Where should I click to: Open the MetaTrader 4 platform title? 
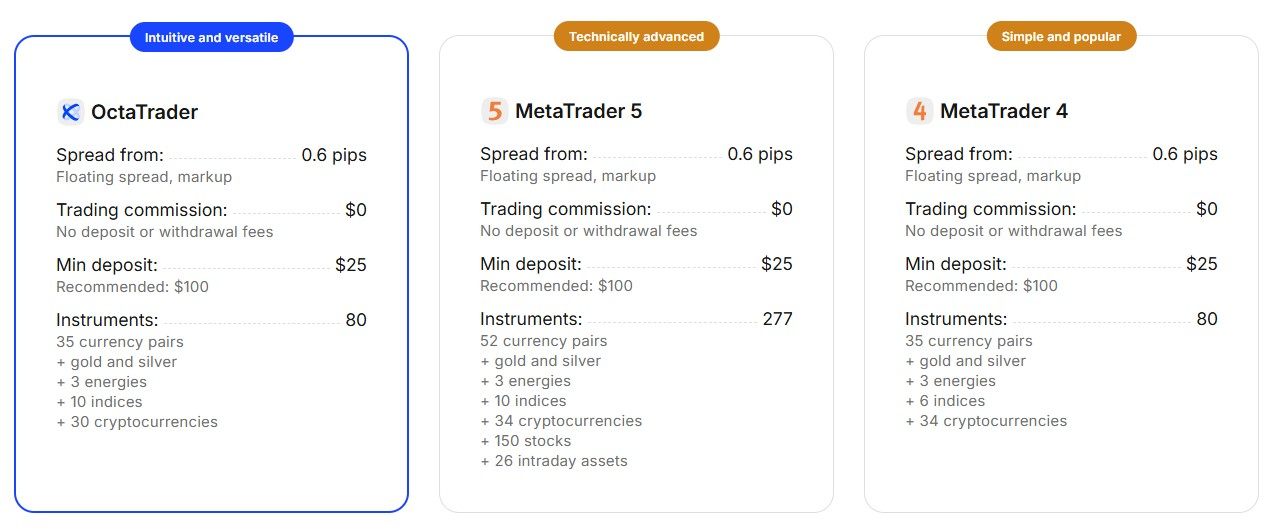click(x=1003, y=111)
